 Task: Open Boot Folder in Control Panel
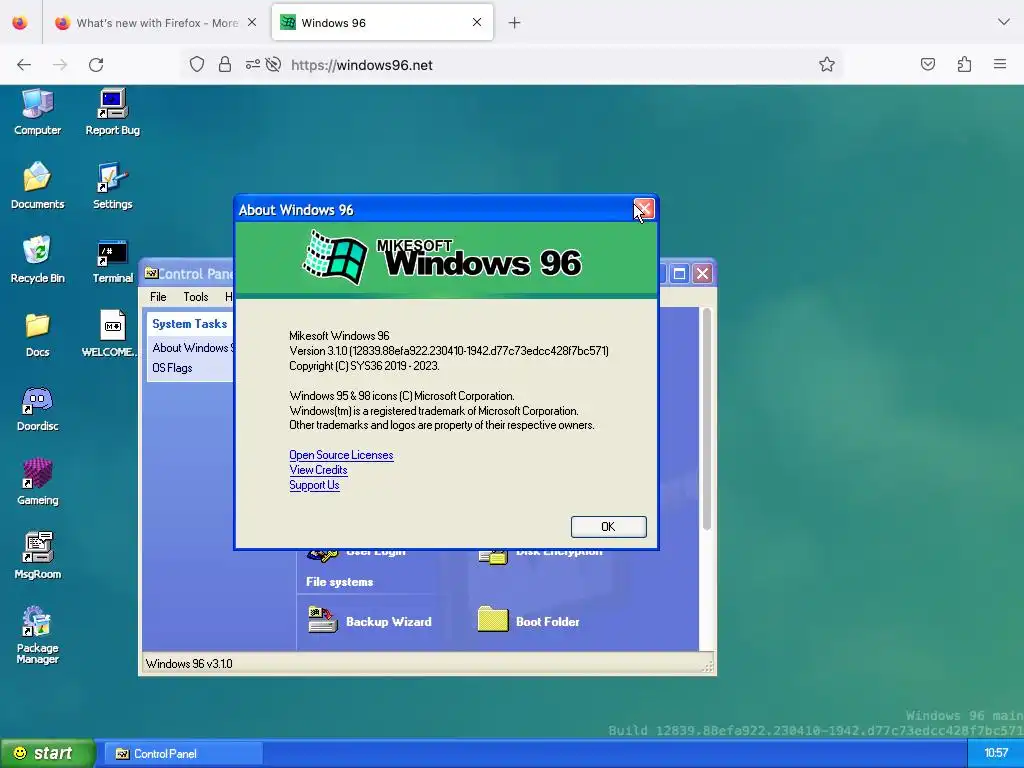point(529,621)
